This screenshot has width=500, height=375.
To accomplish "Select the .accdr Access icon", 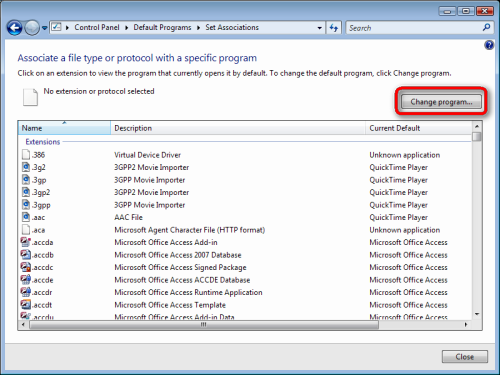I will (26, 292).
